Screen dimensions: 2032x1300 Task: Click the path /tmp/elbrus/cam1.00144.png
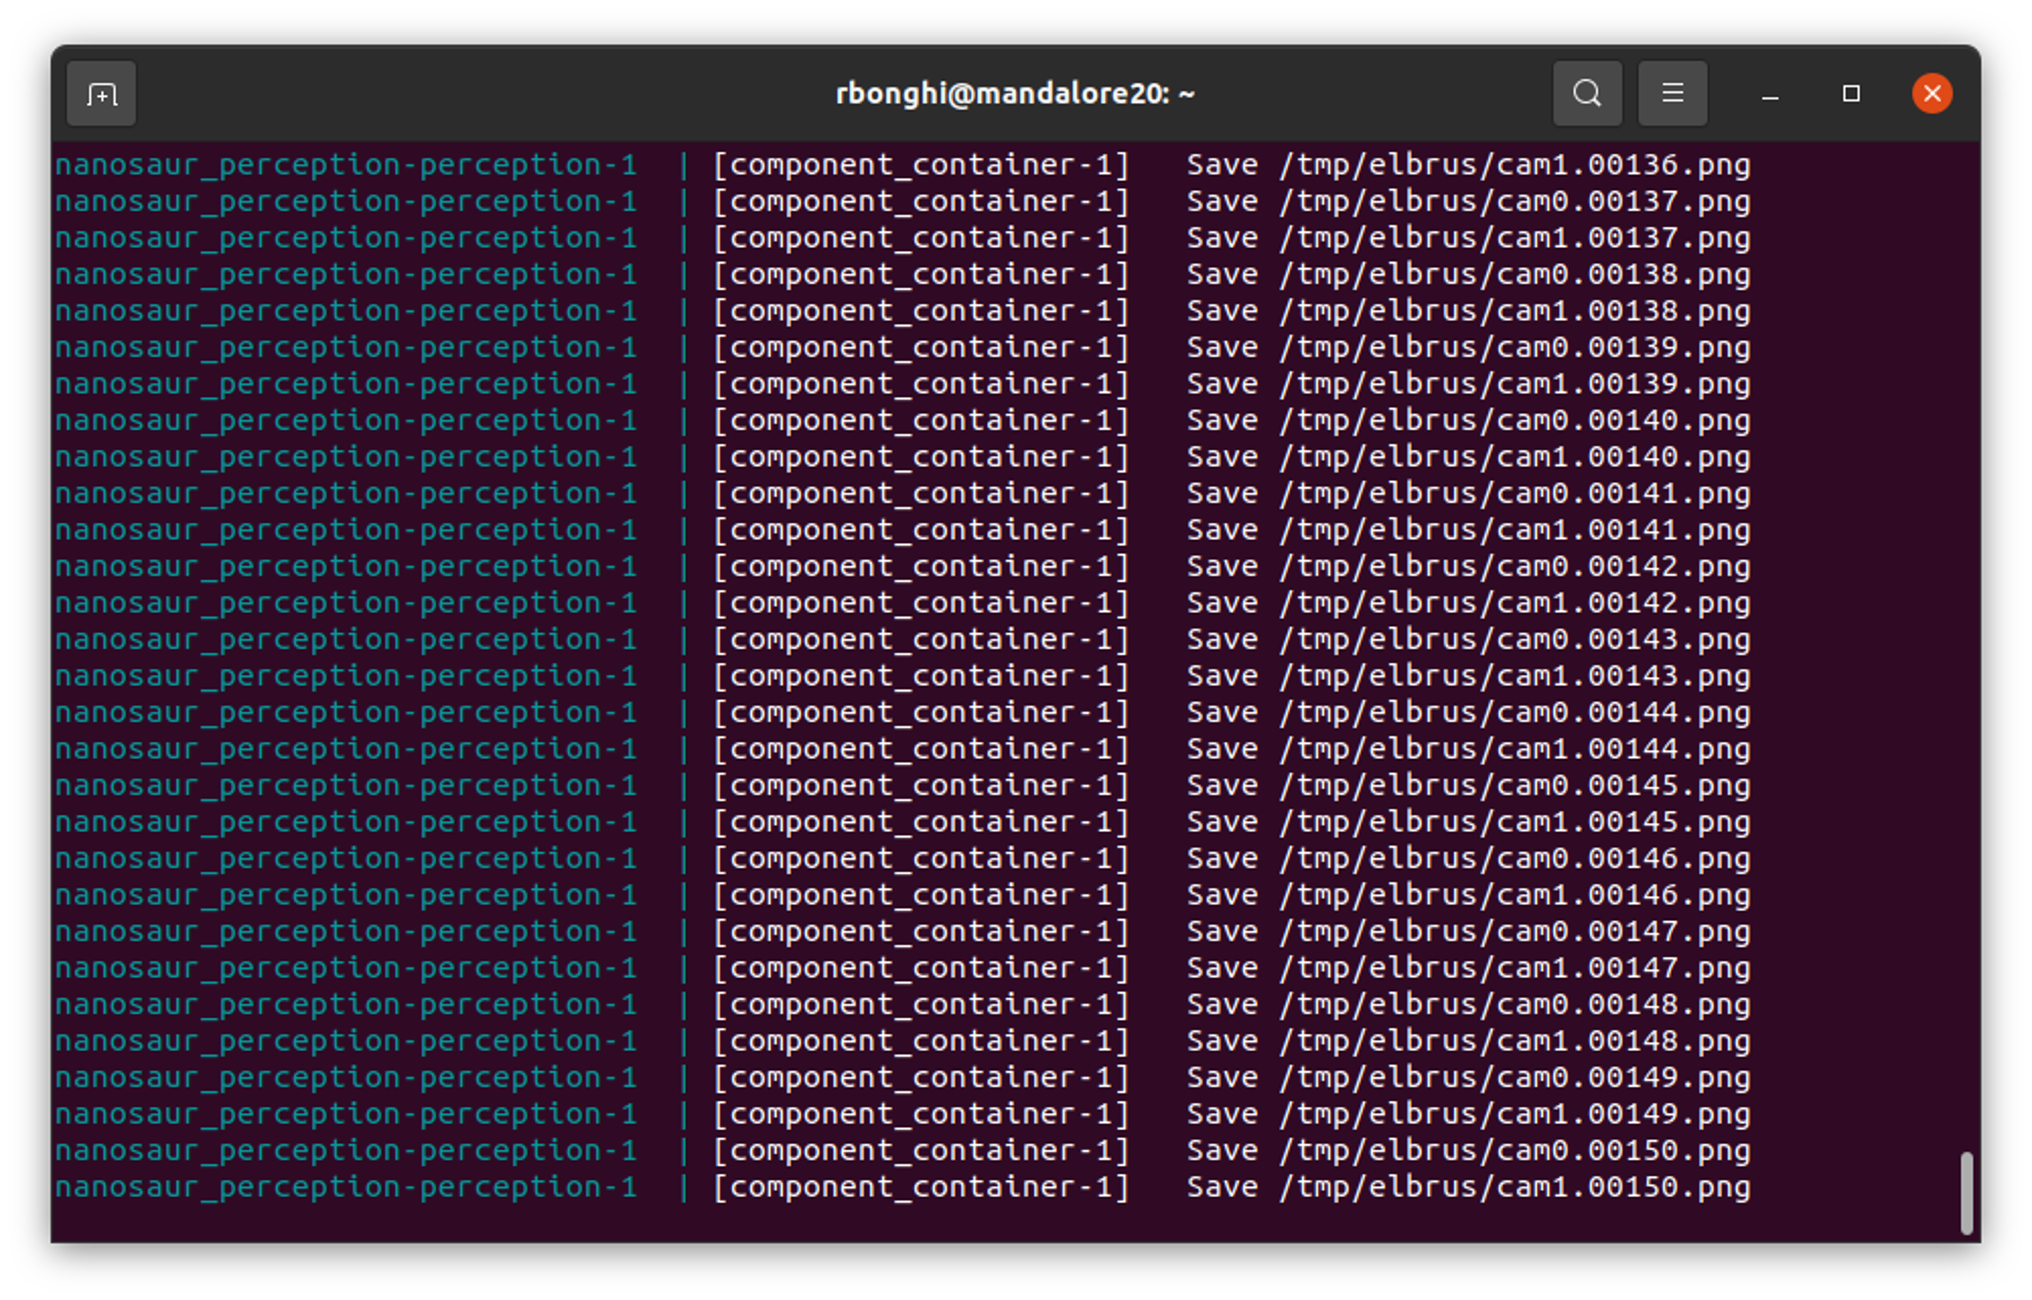(x=1514, y=749)
